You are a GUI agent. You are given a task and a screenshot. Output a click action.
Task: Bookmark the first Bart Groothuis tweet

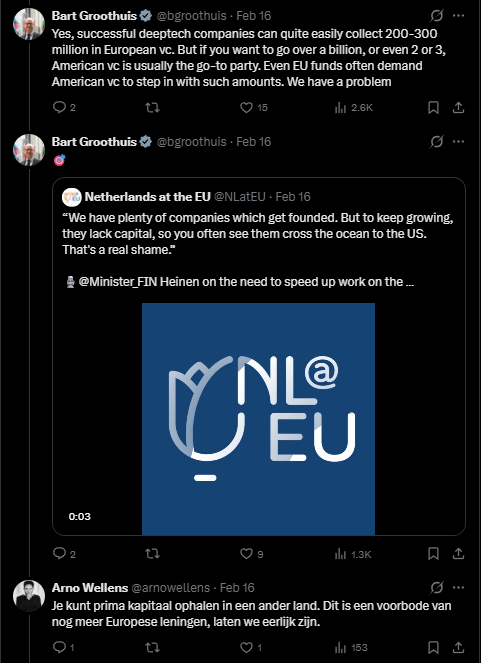click(433, 108)
